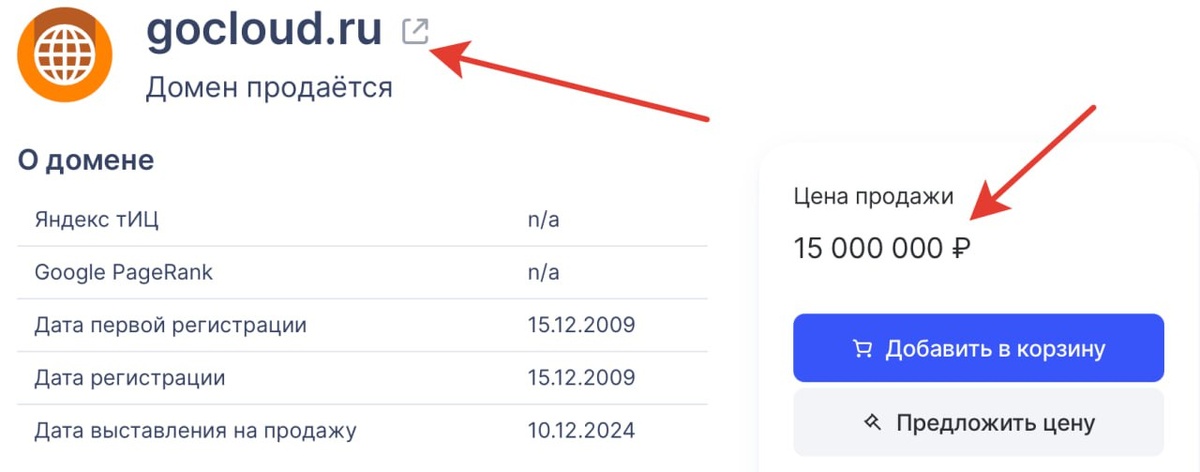Click the first registration date 15.12.2009 value
The image size is (1200, 472).
tap(581, 325)
